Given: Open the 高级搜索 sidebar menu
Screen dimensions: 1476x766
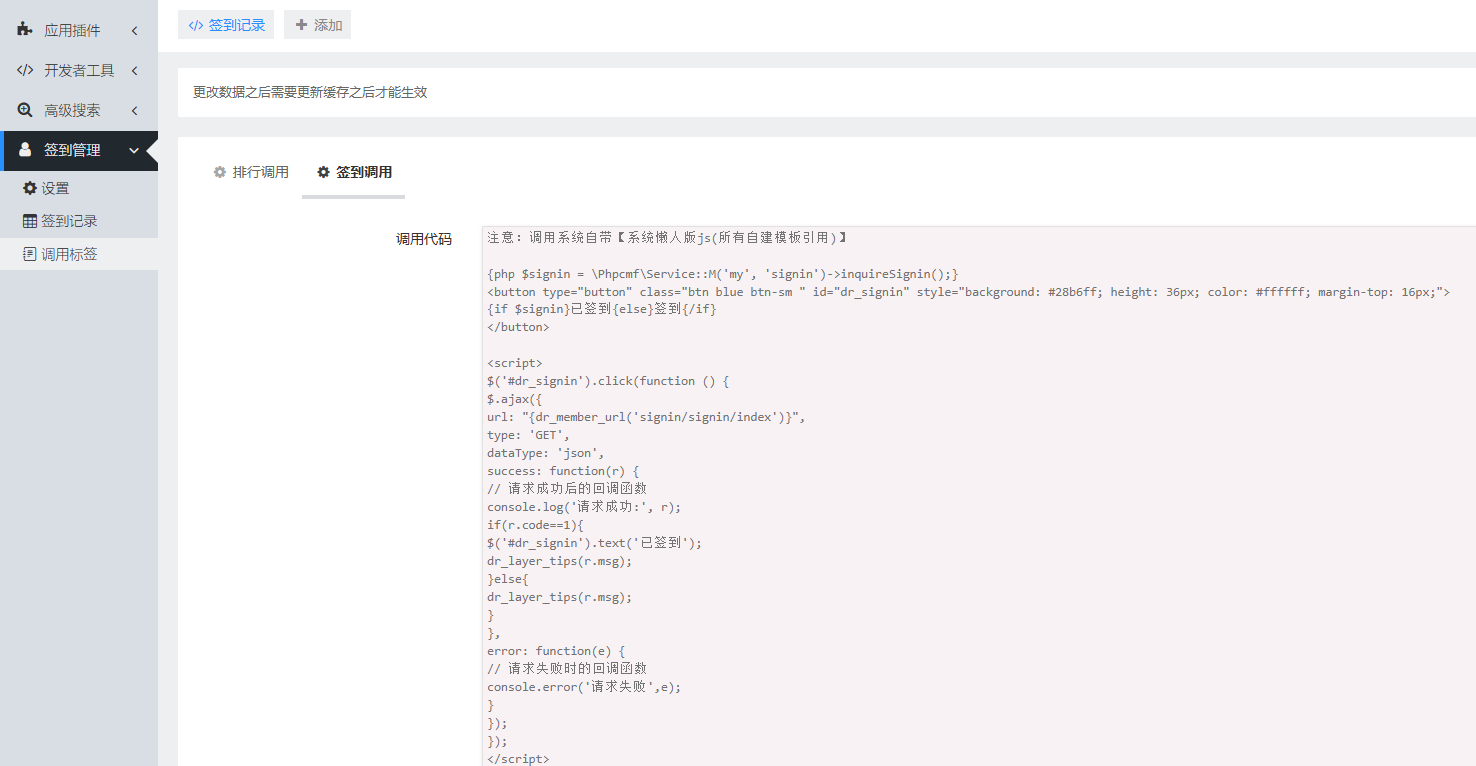Looking at the screenshot, I should click(x=79, y=110).
